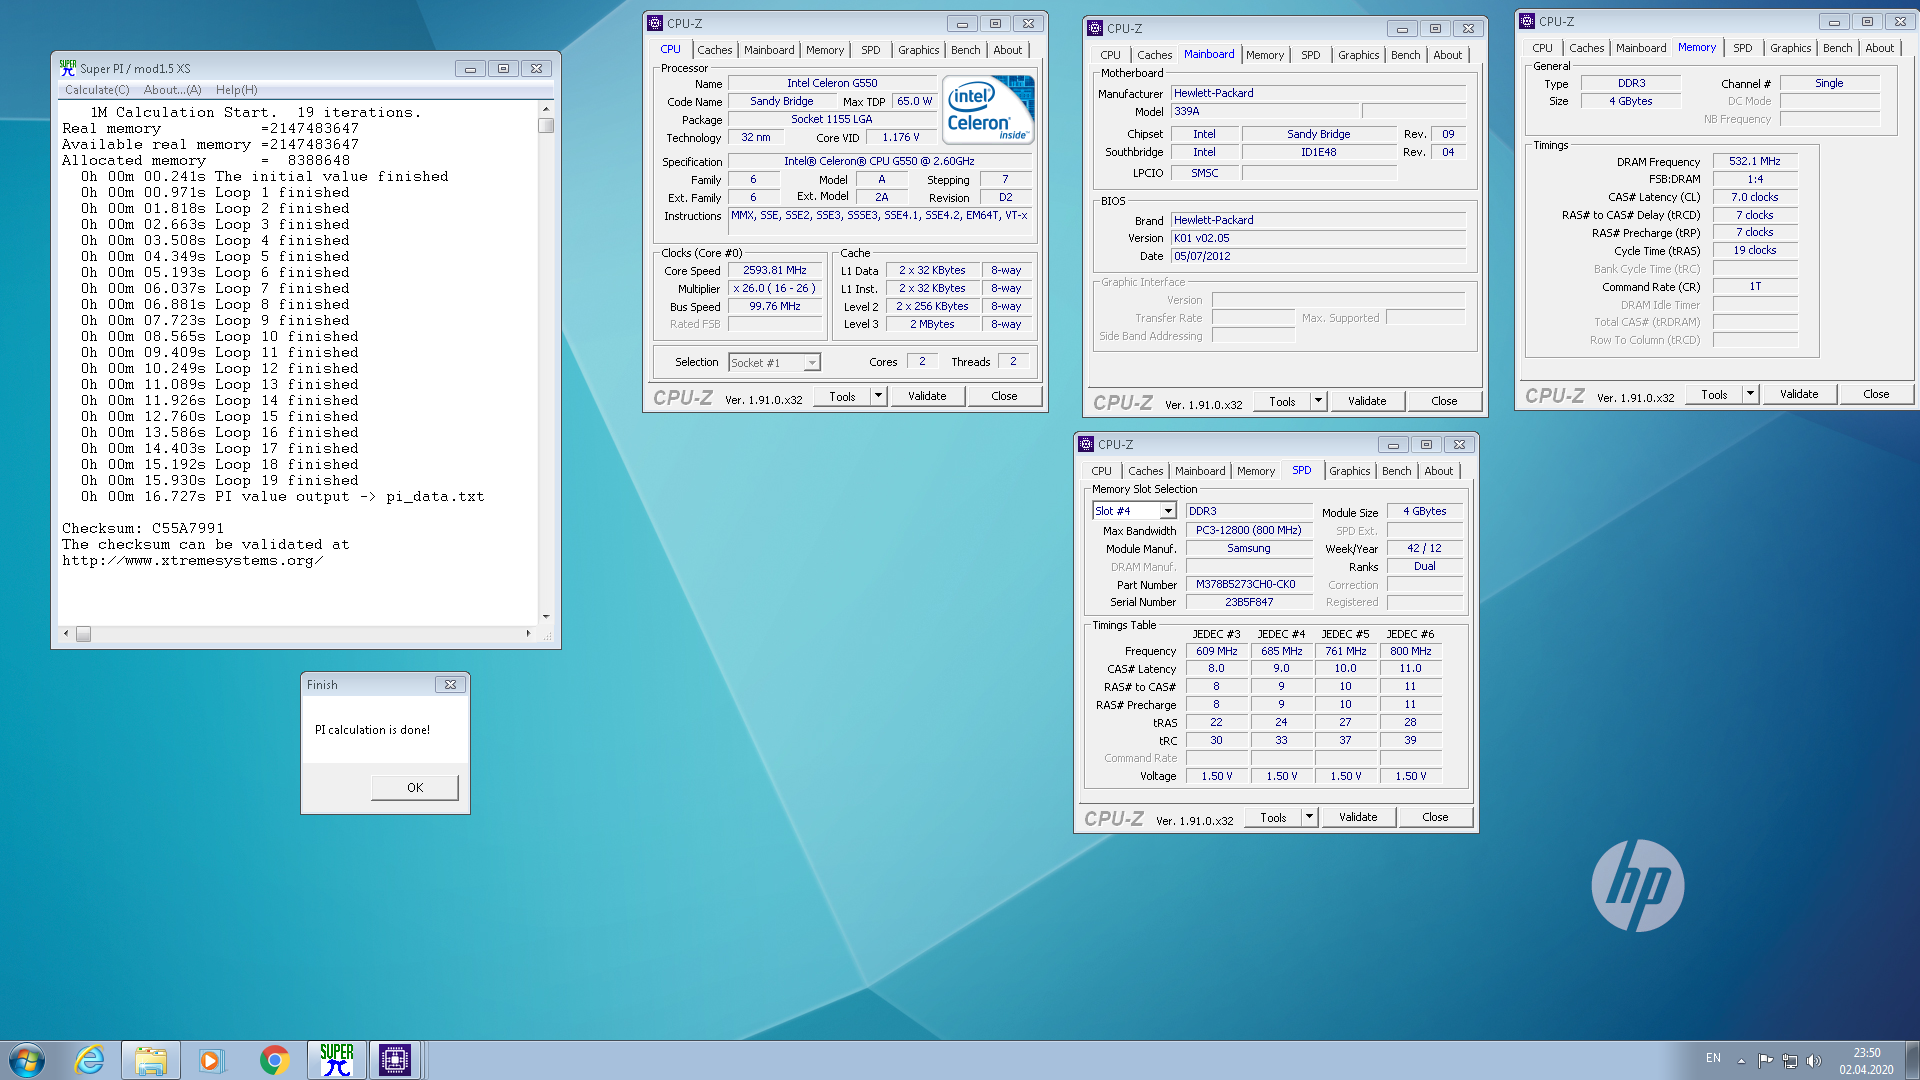Image resolution: width=1920 pixels, height=1080 pixels.
Task: Click CPU-Z SPD window title icon
Action: click(1086, 444)
